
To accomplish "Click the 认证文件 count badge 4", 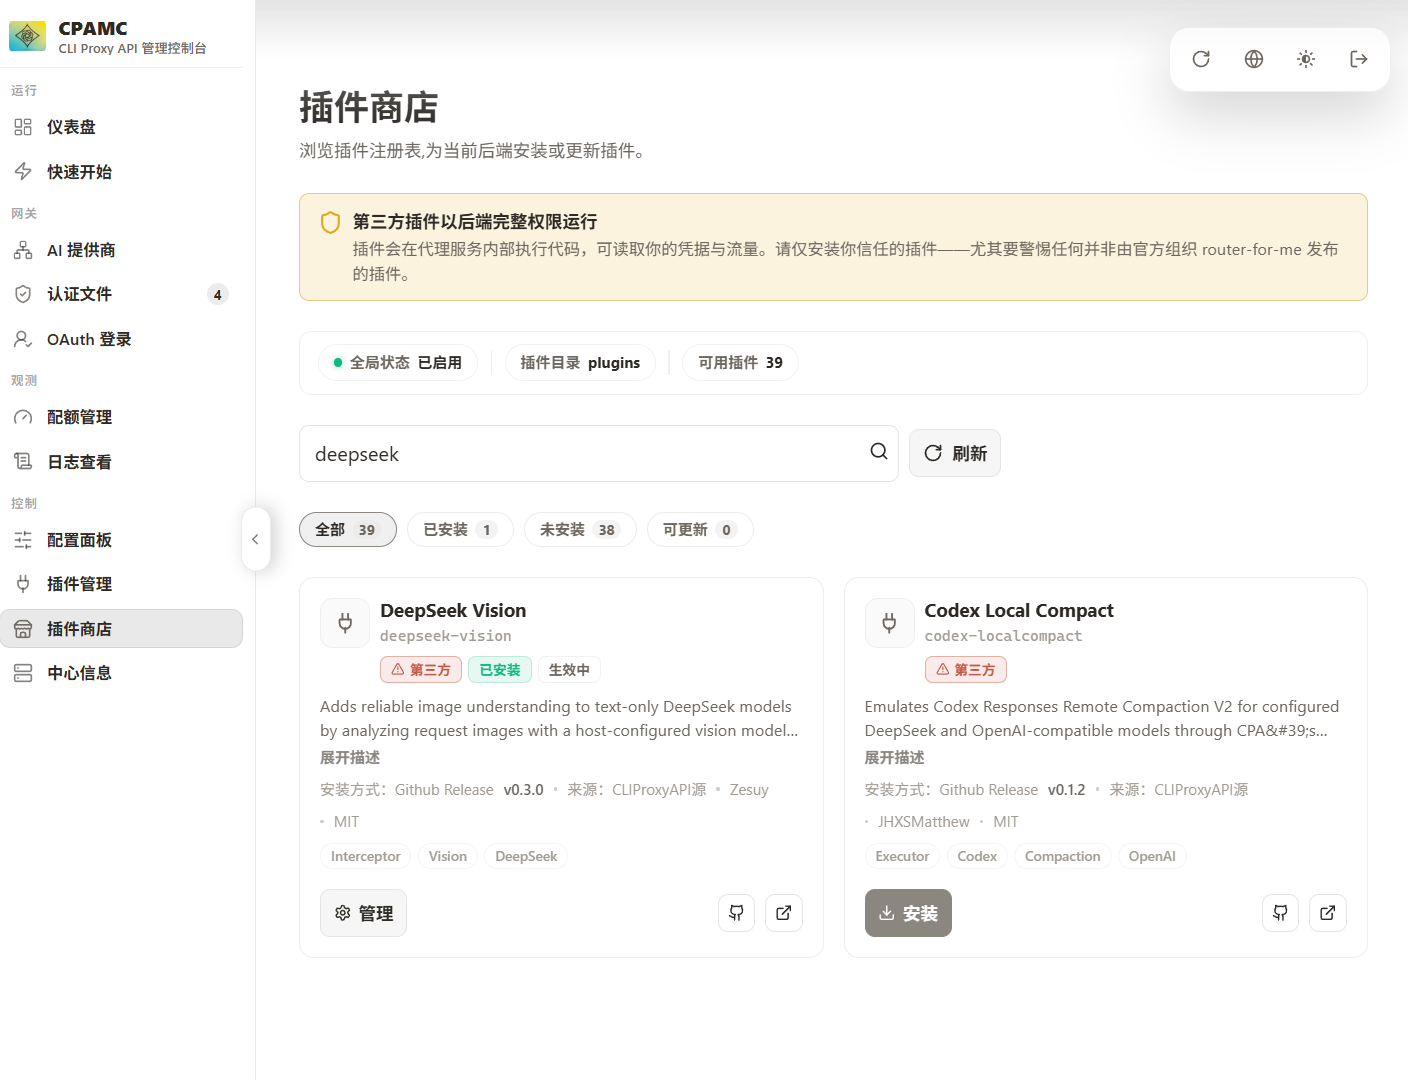I will [217, 294].
